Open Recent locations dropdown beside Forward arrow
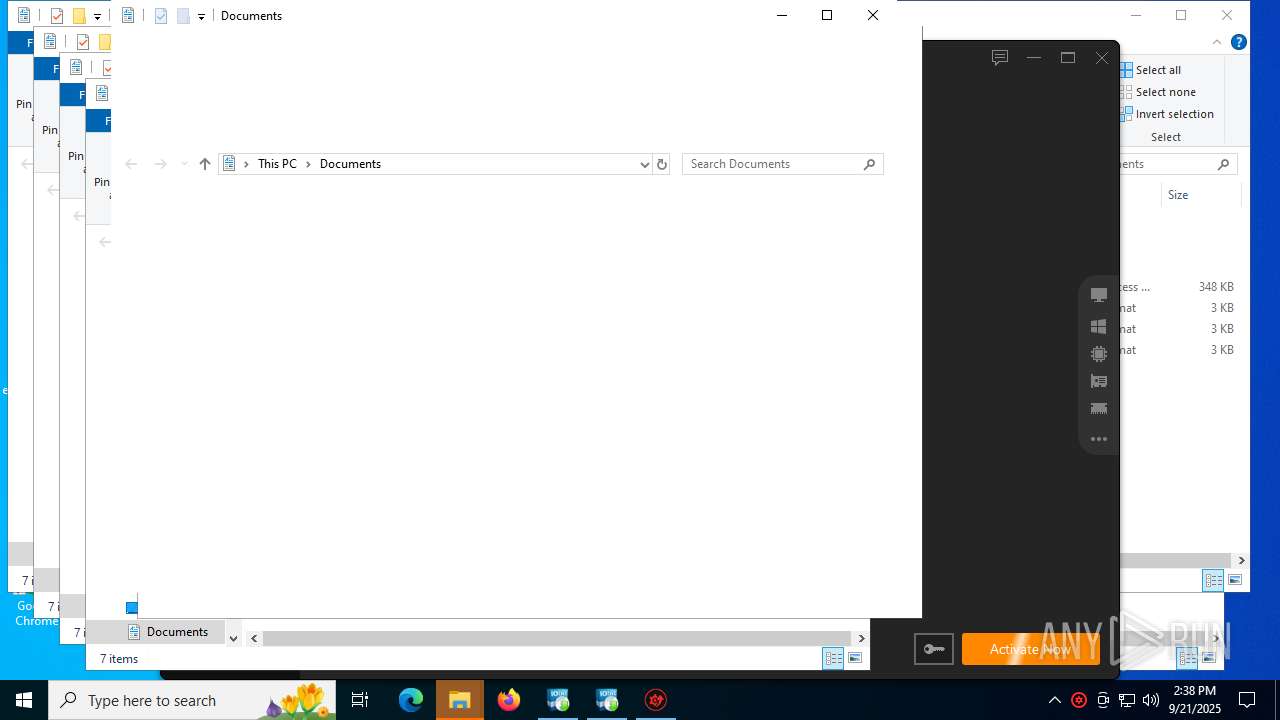Screen dimensions: 1280x720 pos(184,164)
